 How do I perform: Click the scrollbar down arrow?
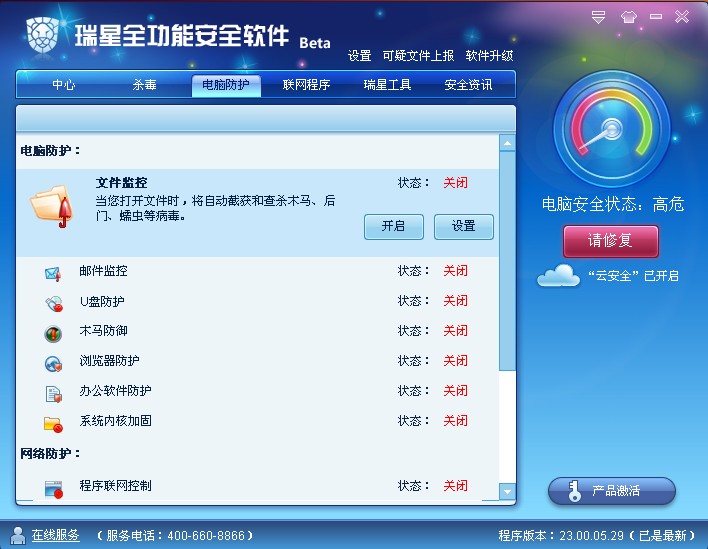(x=508, y=491)
